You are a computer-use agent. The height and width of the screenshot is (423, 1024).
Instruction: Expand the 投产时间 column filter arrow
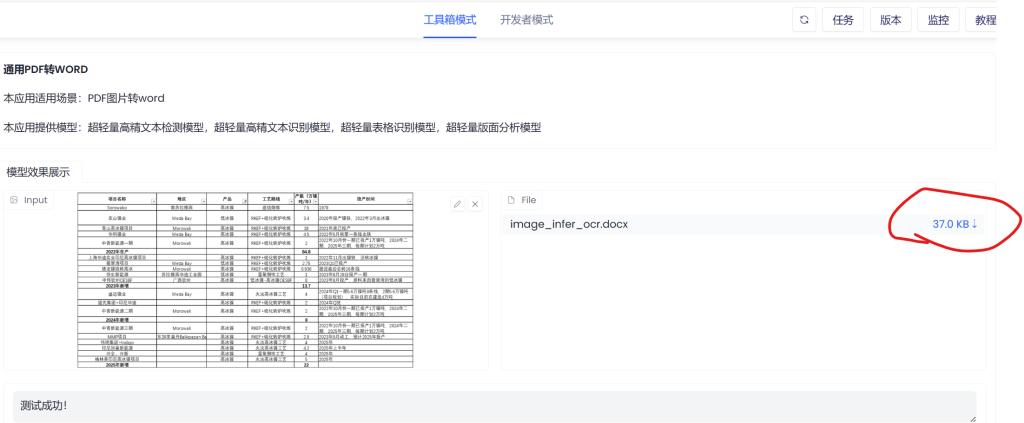point(409,201)
